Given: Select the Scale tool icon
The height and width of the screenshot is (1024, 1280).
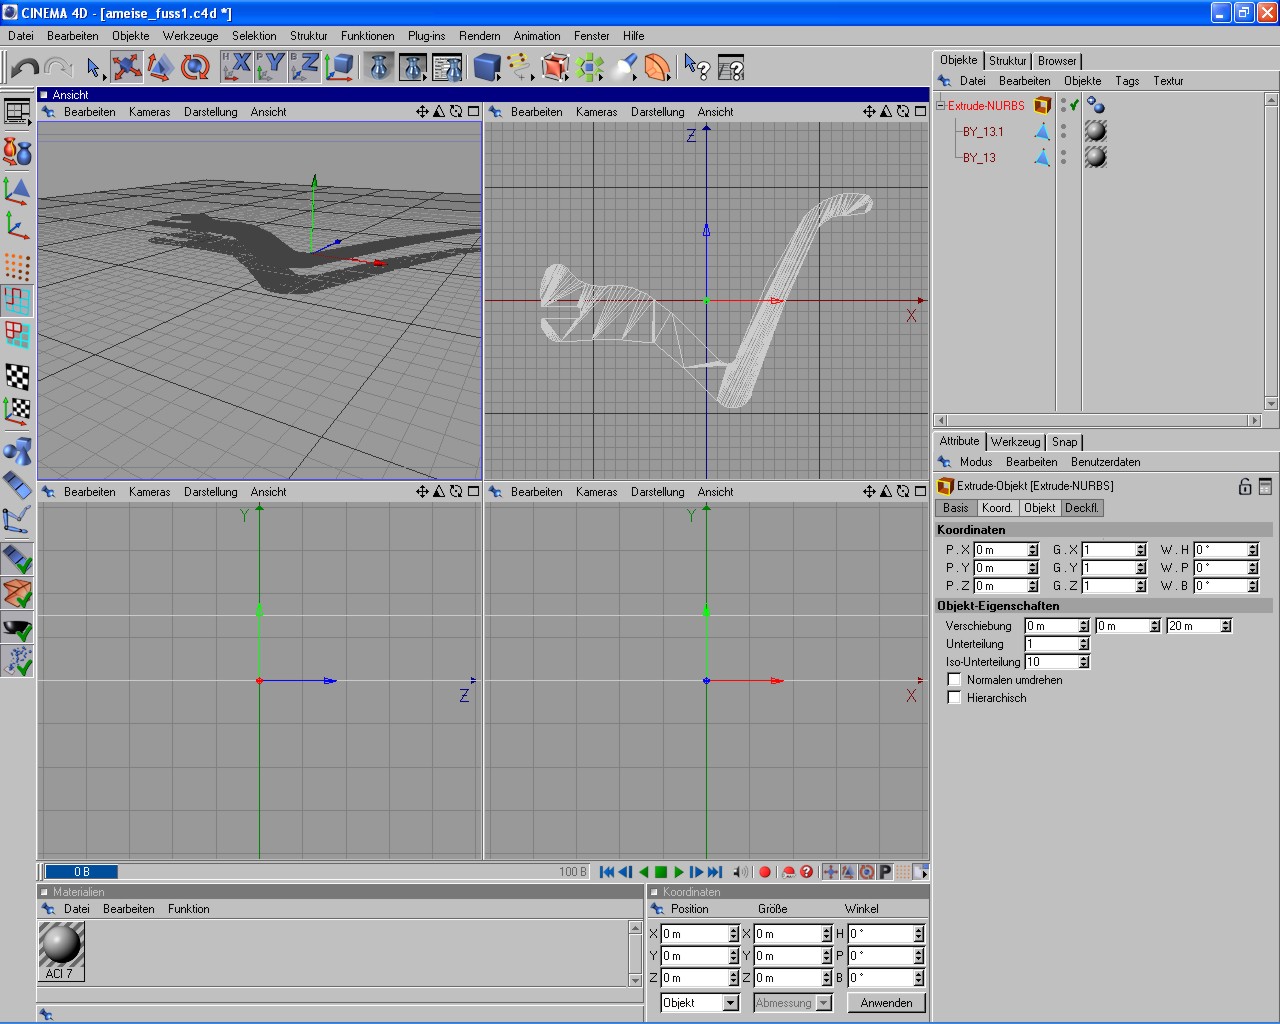Looking at the screenshot, I should (x=160, y=67).
